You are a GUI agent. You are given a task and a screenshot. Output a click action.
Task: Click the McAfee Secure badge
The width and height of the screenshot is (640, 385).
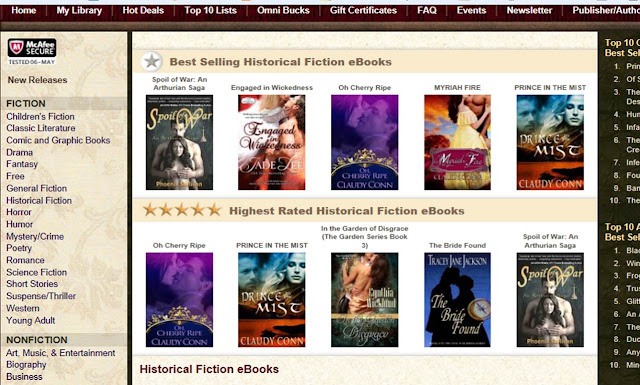click(32, 51)
